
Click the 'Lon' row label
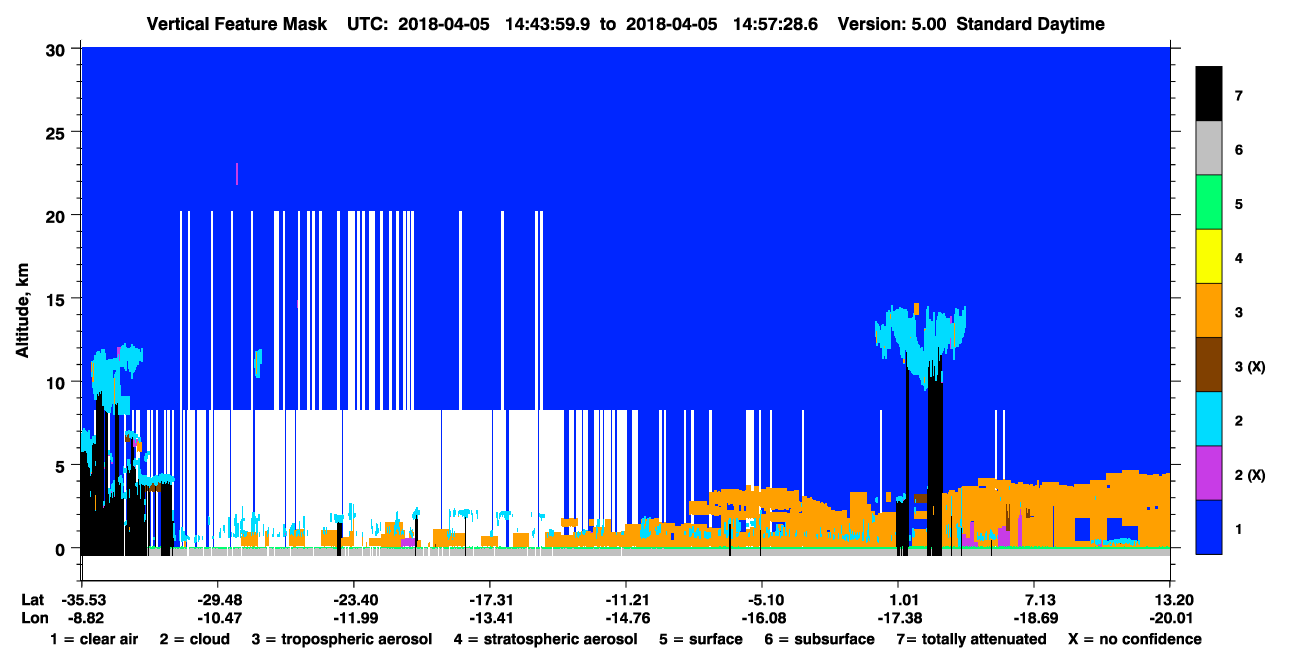tap(33, 617)
